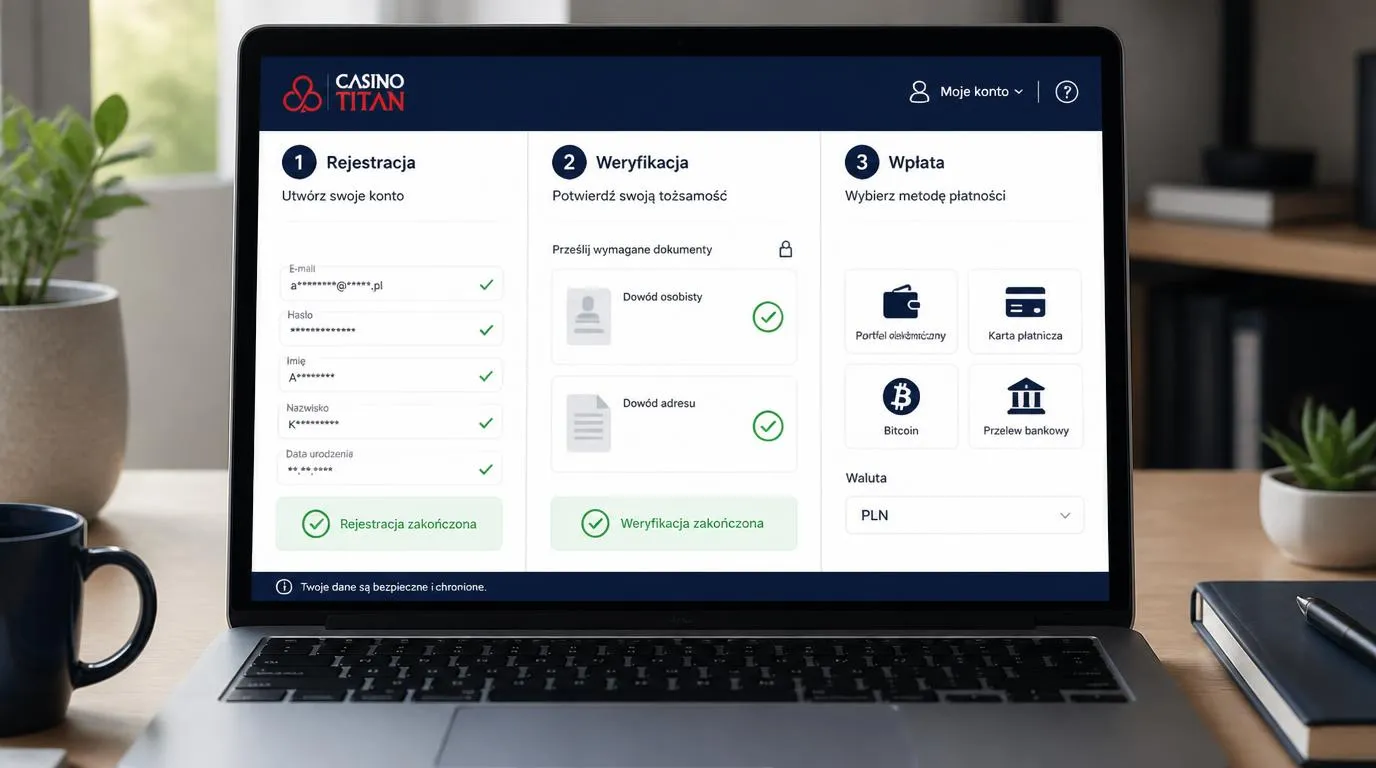This screenshot has height=768, width=1376.
Task: Click the green checkmark in the Data urodzenia field
Action: [x=486, y=469]
